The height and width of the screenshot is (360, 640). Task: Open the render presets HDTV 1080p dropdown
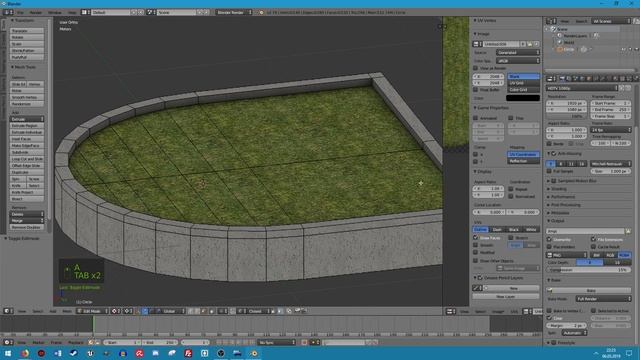coord(582,88)
